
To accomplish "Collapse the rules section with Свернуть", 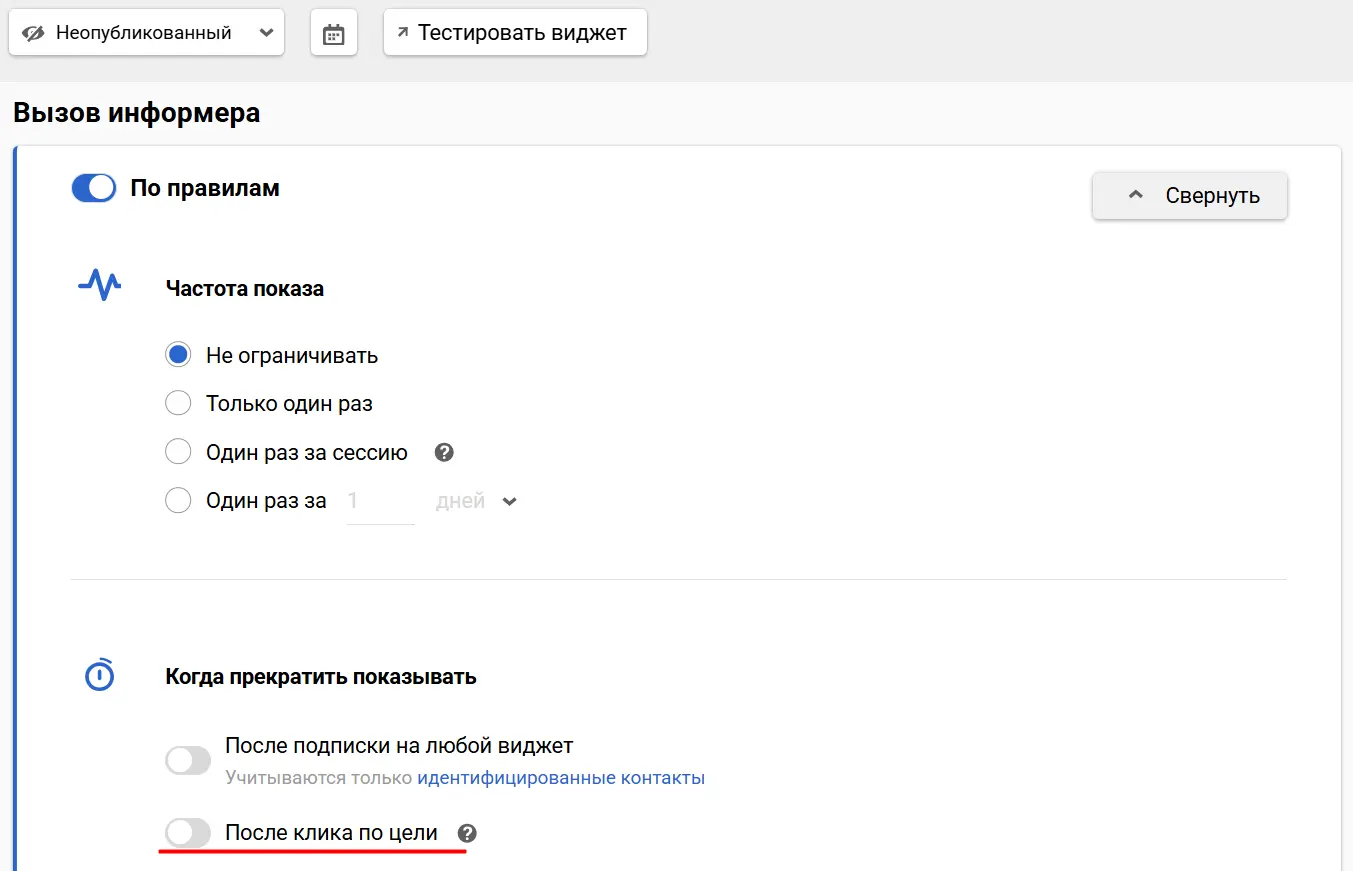I will [x=1189, y=195].
